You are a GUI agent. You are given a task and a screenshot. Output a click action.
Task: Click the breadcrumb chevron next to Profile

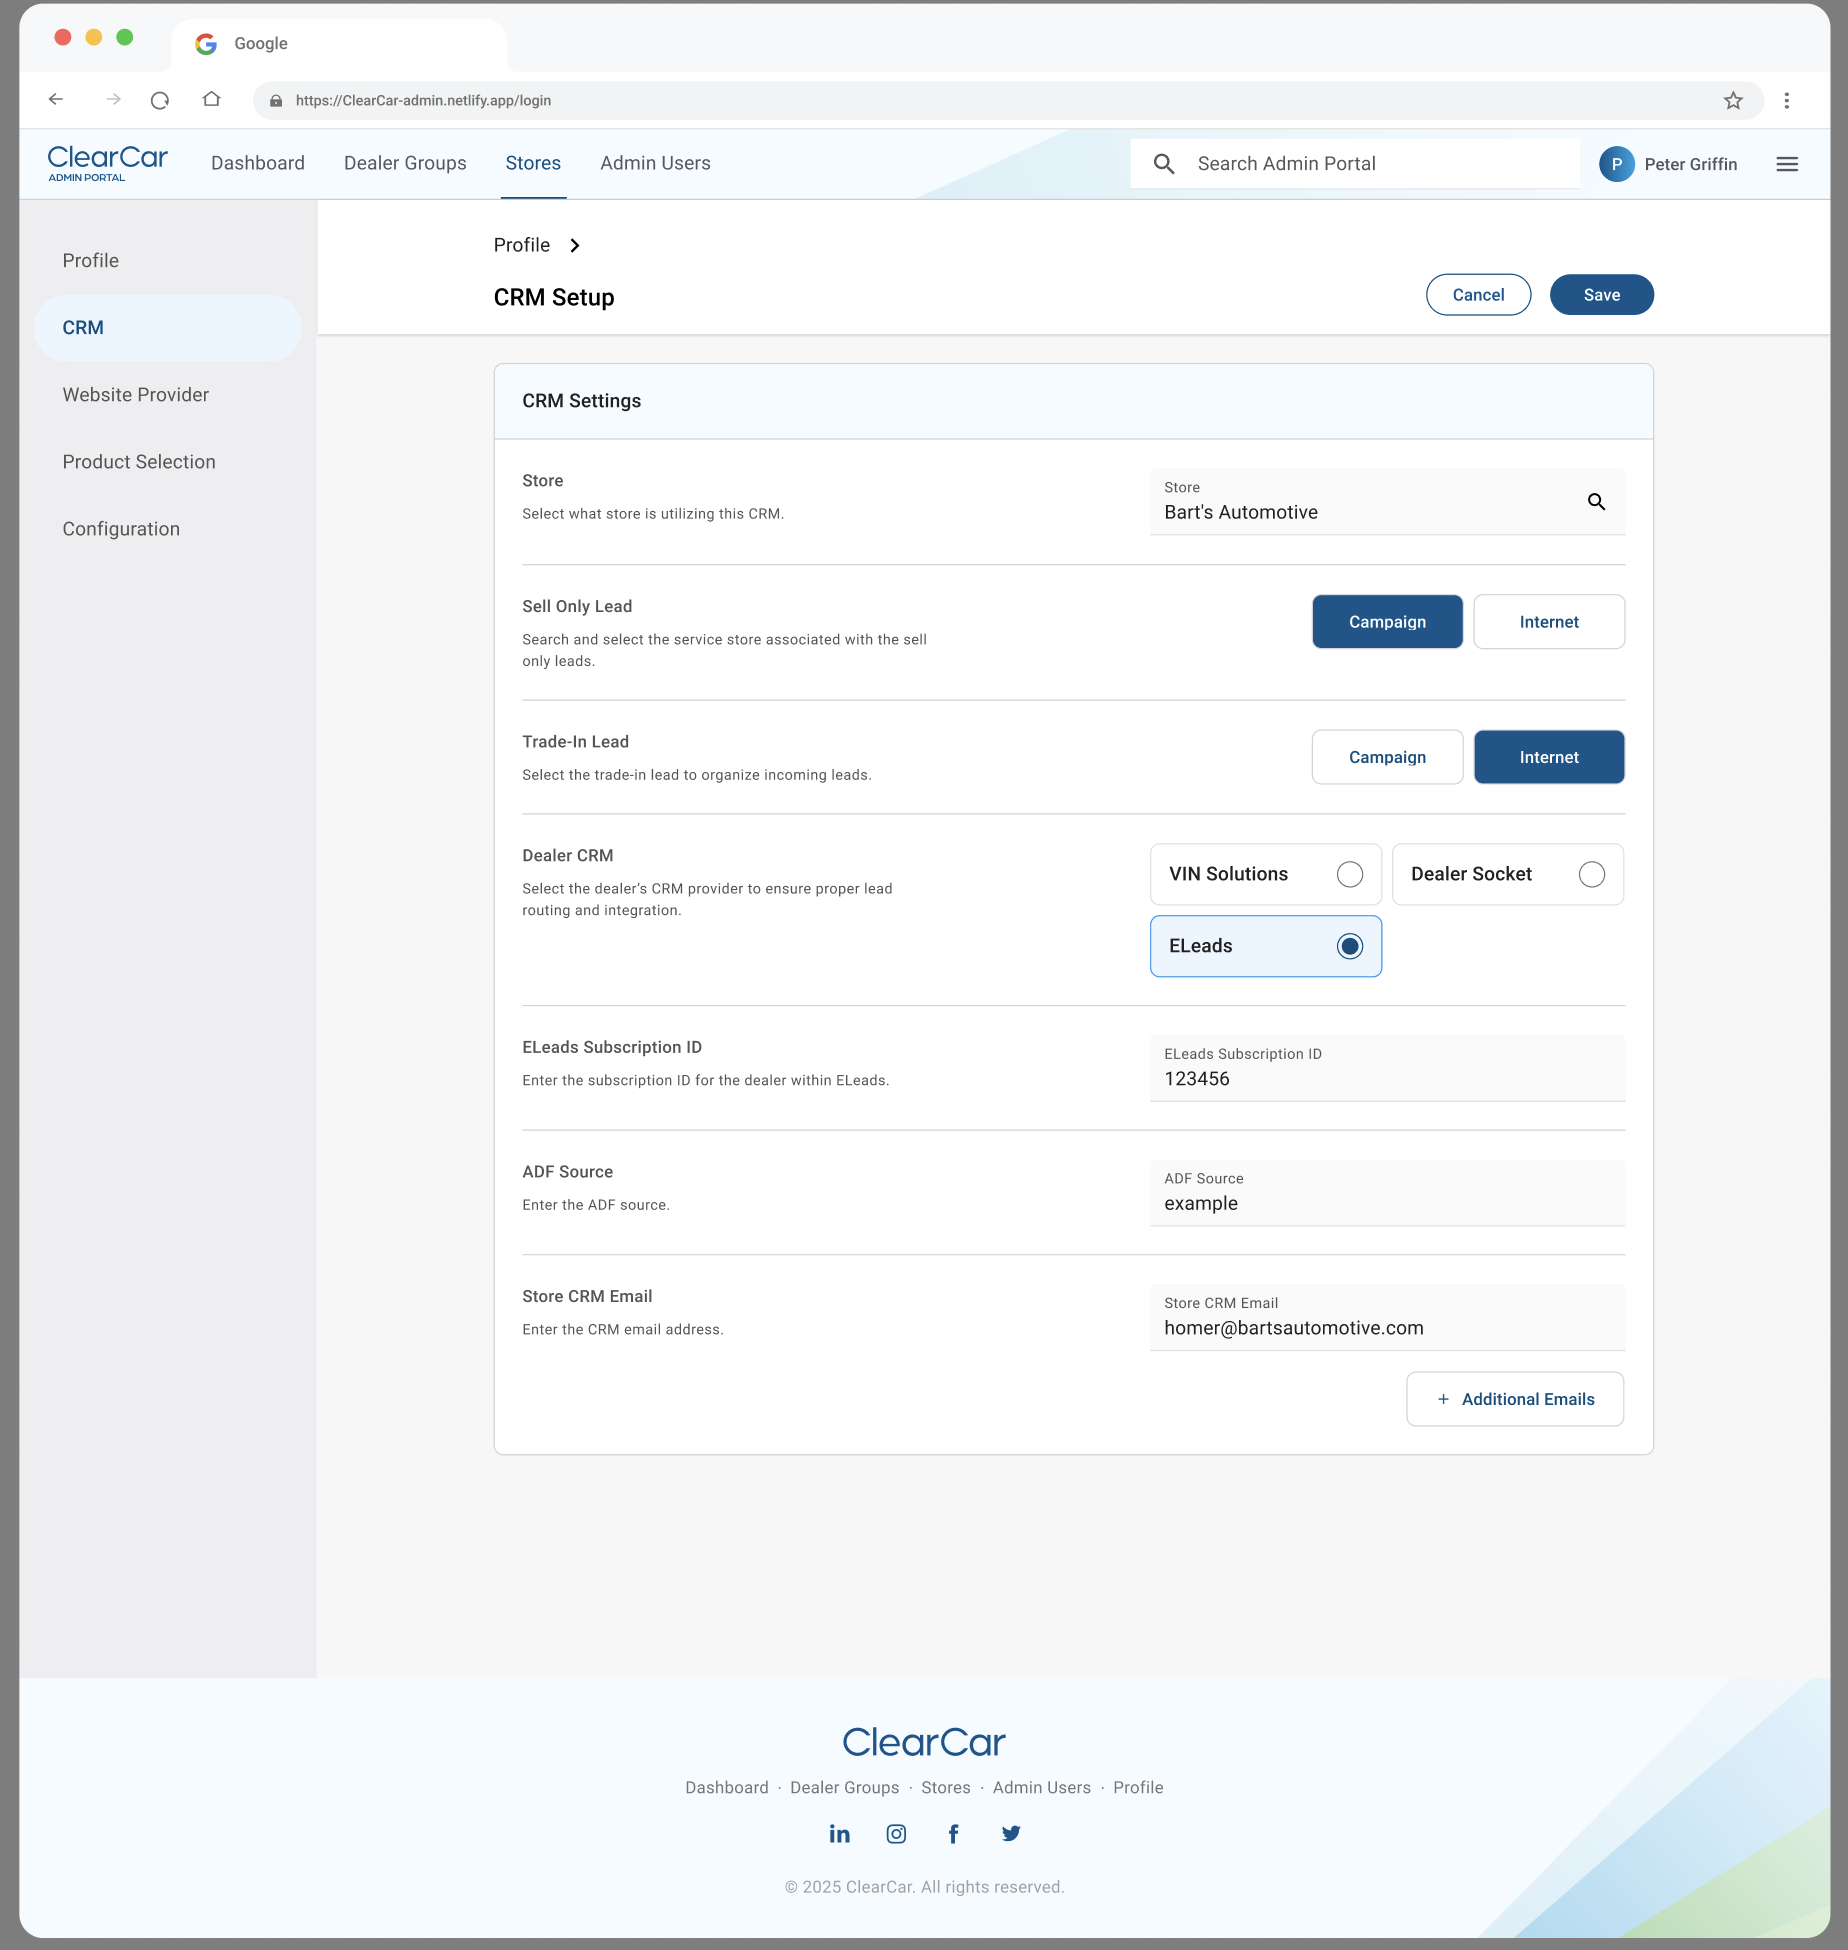(576, 245)
